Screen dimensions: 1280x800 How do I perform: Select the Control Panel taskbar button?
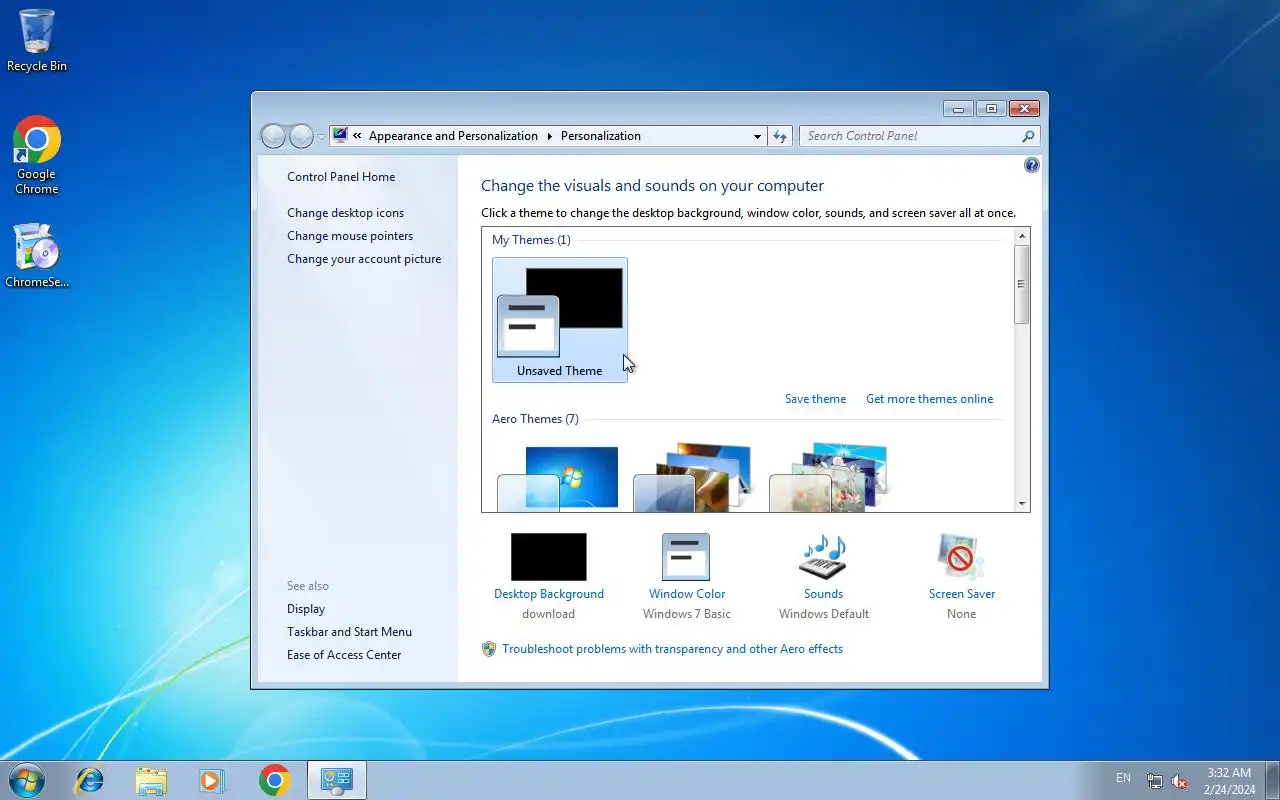(x=337, y=780)
